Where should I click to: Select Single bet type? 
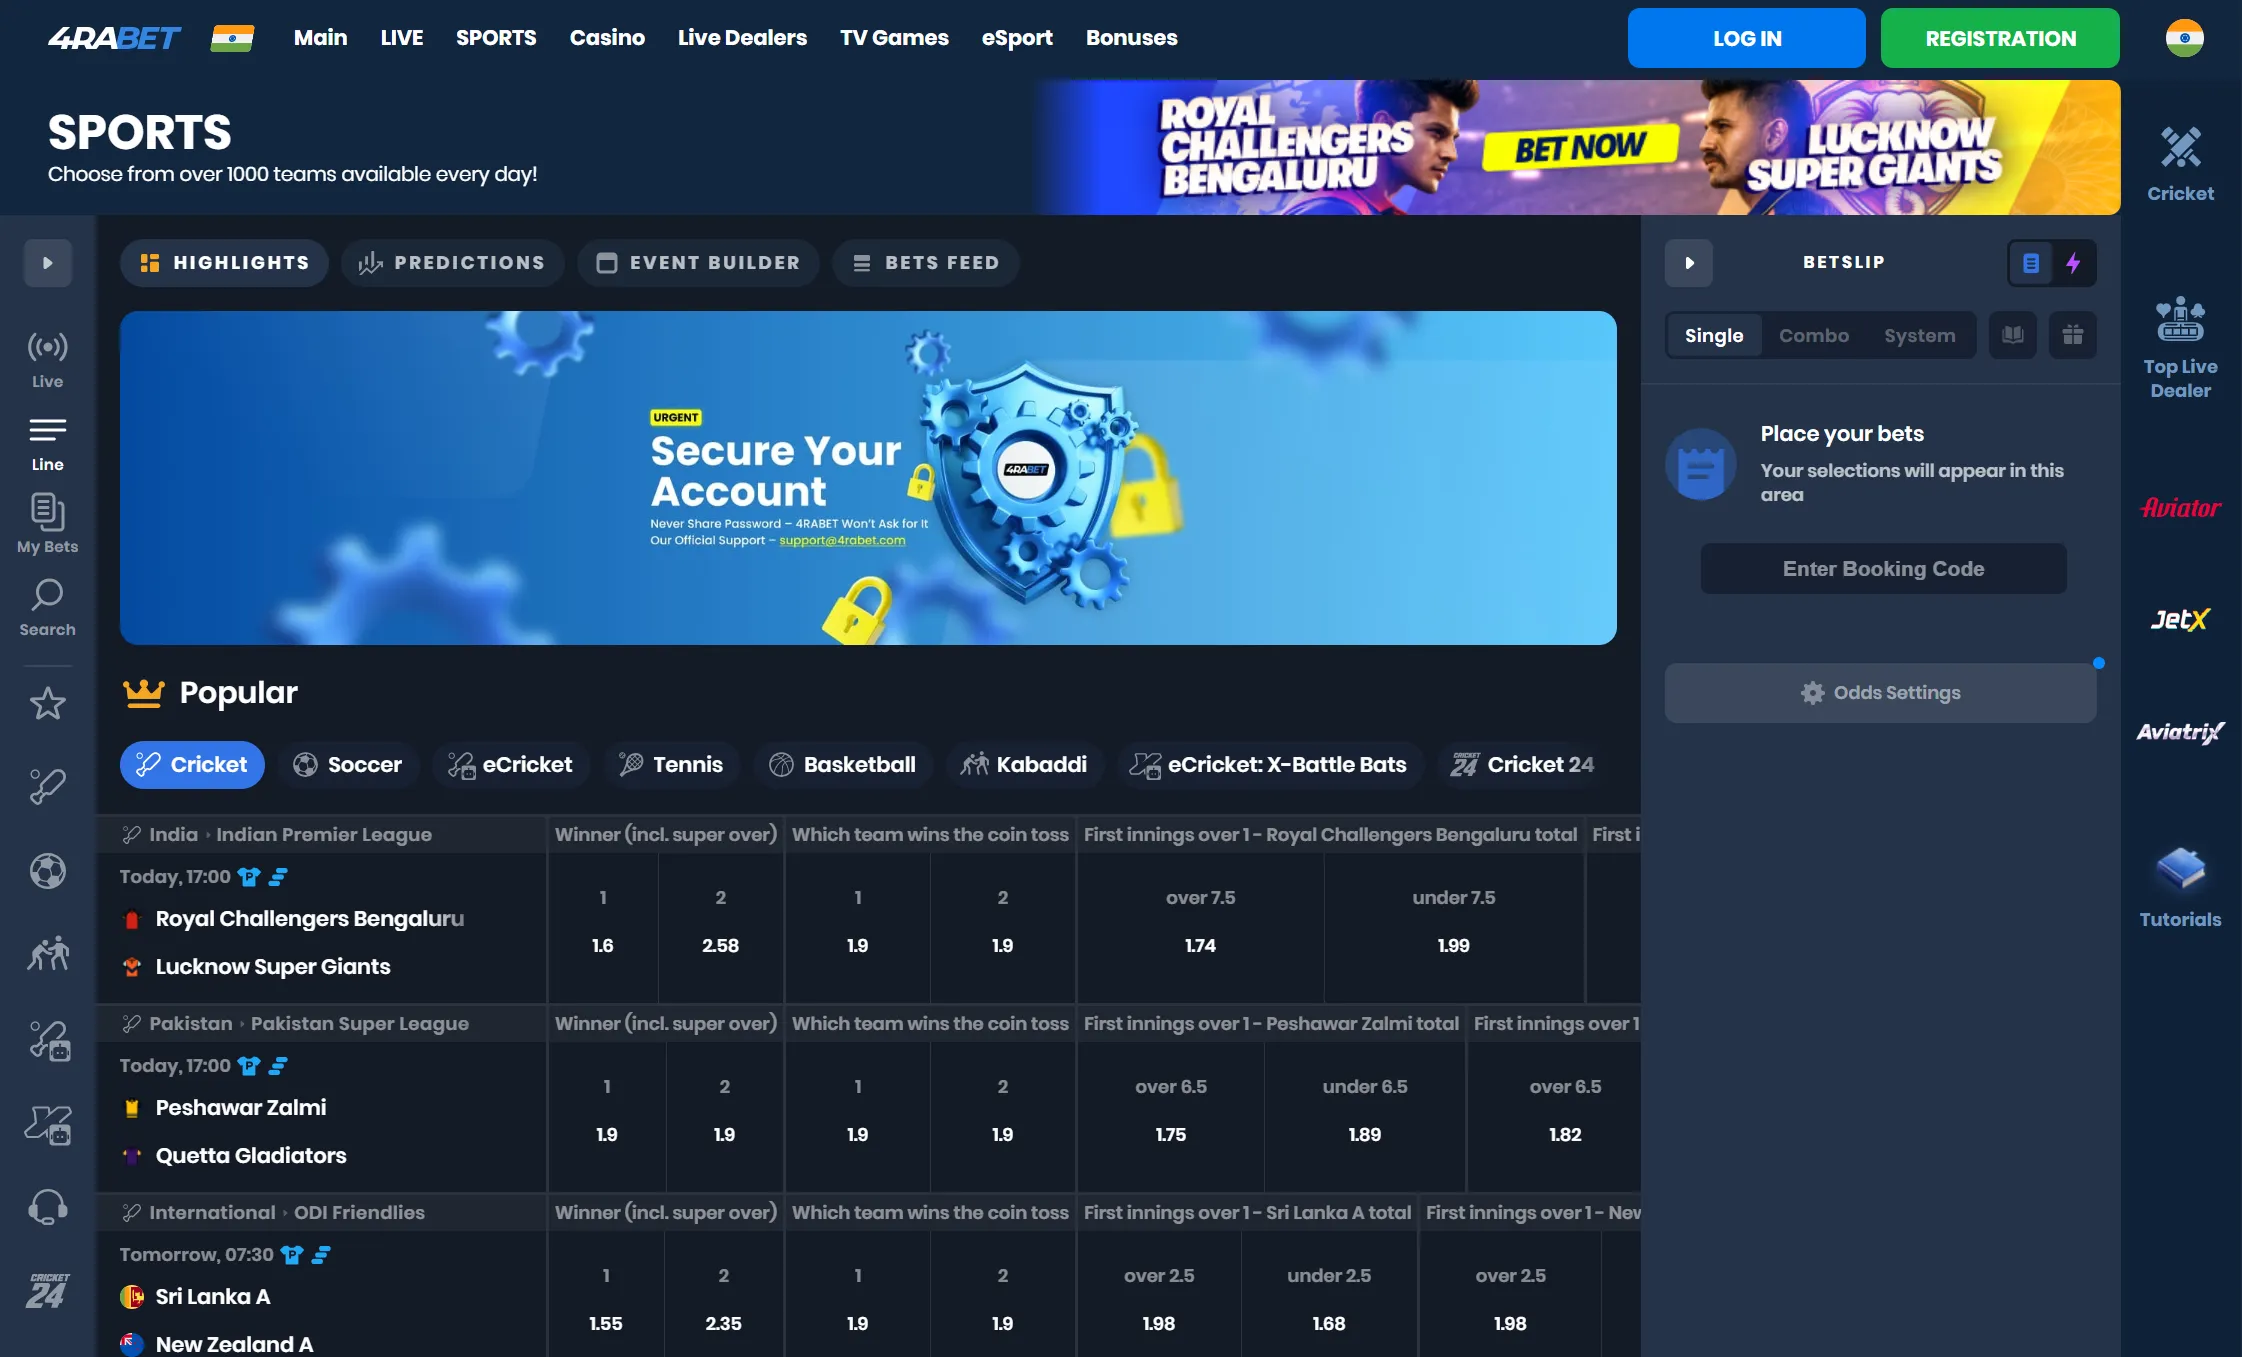[1713, 335]
